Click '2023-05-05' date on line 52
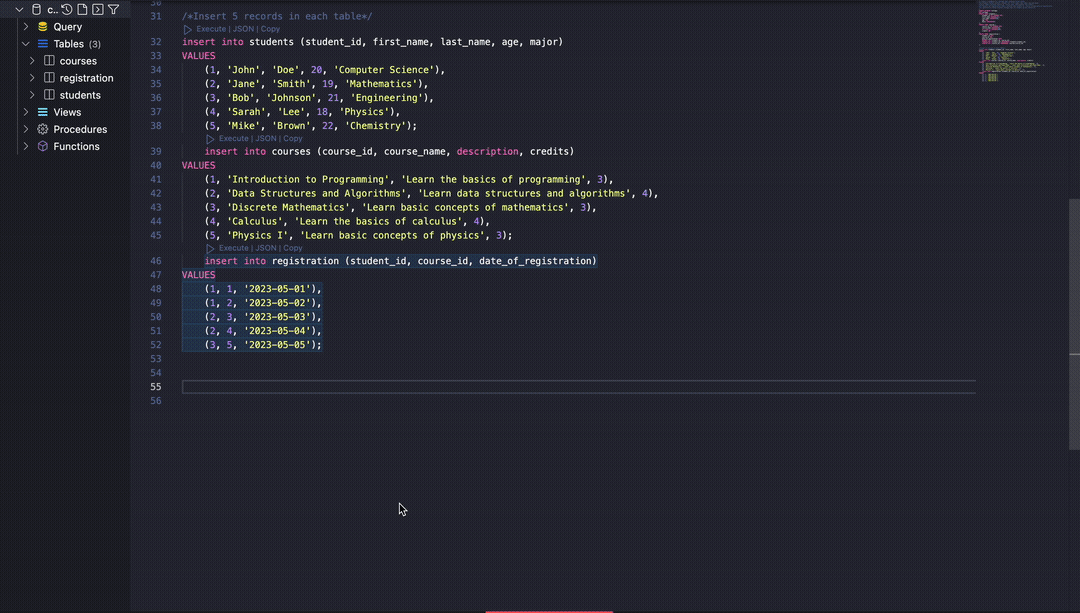This screenshot has width=1080, height=613. (277, 345)
